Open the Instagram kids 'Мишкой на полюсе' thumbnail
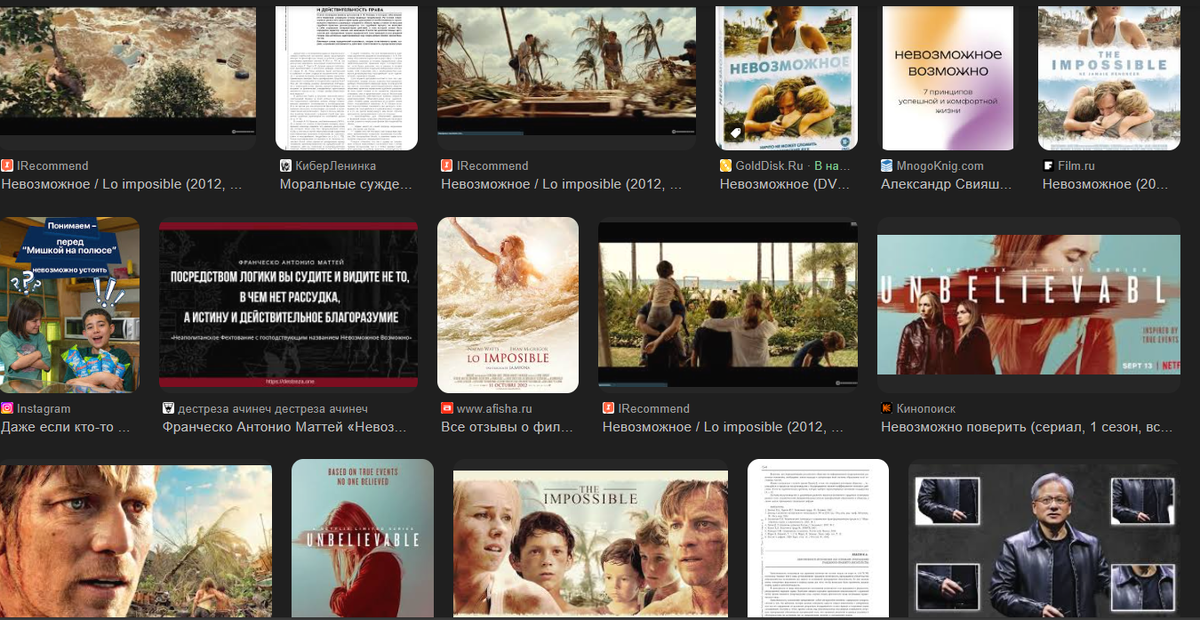1200x620 pixels. click(70, 305)
